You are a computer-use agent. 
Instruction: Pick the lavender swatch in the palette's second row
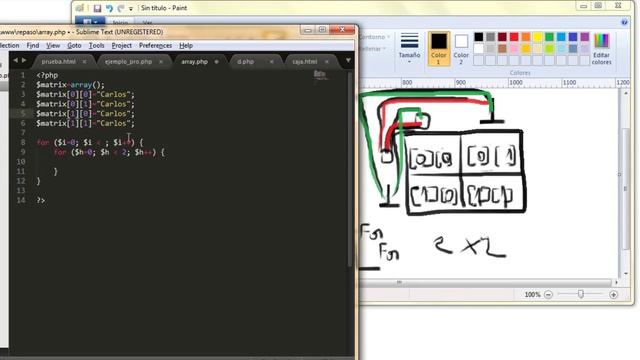point(585,49)
